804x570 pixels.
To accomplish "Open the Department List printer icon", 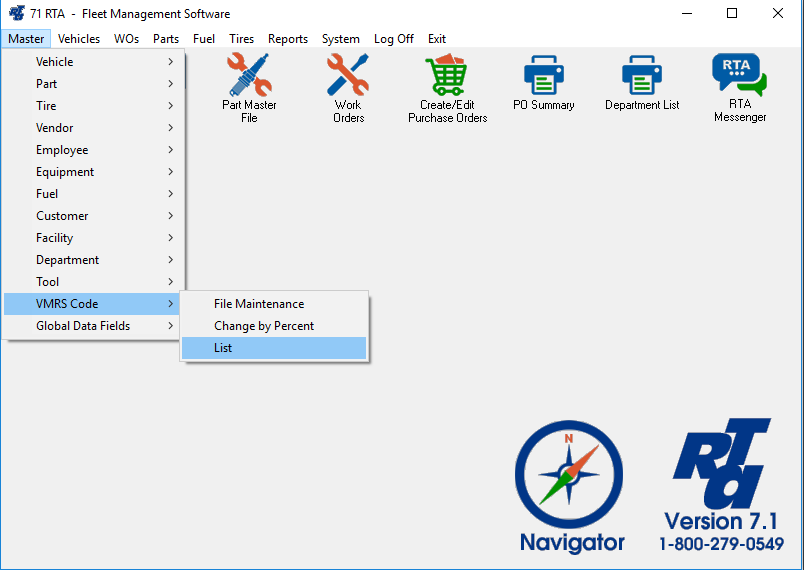I will [641, 76].
